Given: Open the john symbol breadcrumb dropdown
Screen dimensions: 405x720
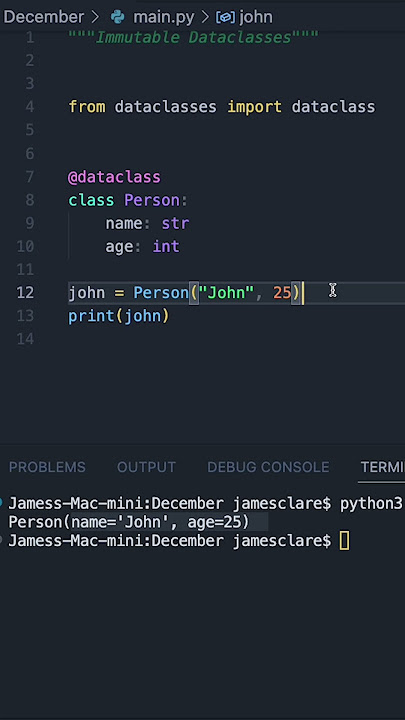Looking at the screenshot, I should (256, 17).
